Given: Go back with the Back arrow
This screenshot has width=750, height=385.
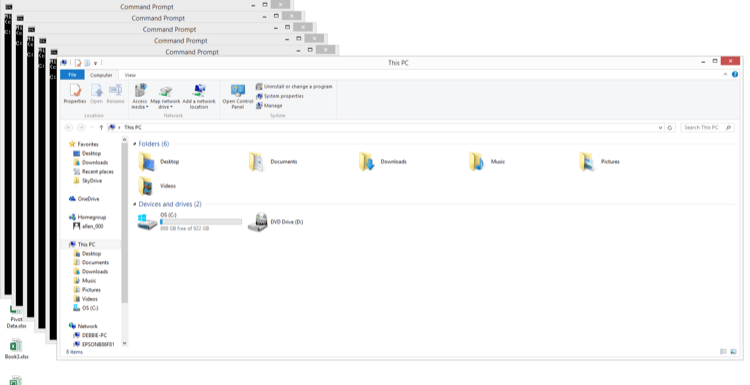Looking at the screenshot, I should pos(68,128).
